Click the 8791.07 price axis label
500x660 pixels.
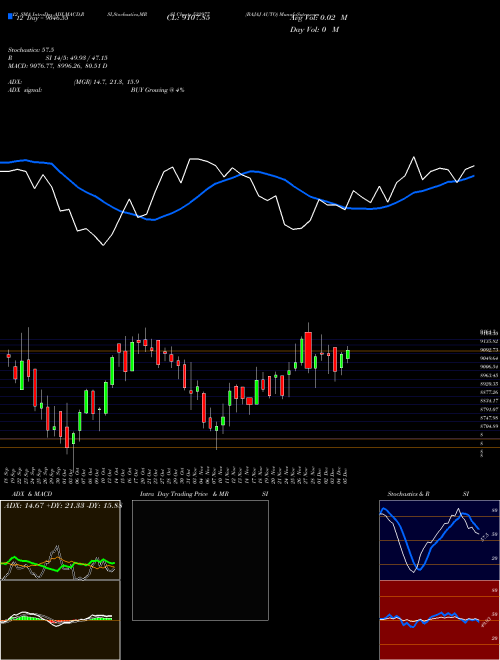[489, 409]
